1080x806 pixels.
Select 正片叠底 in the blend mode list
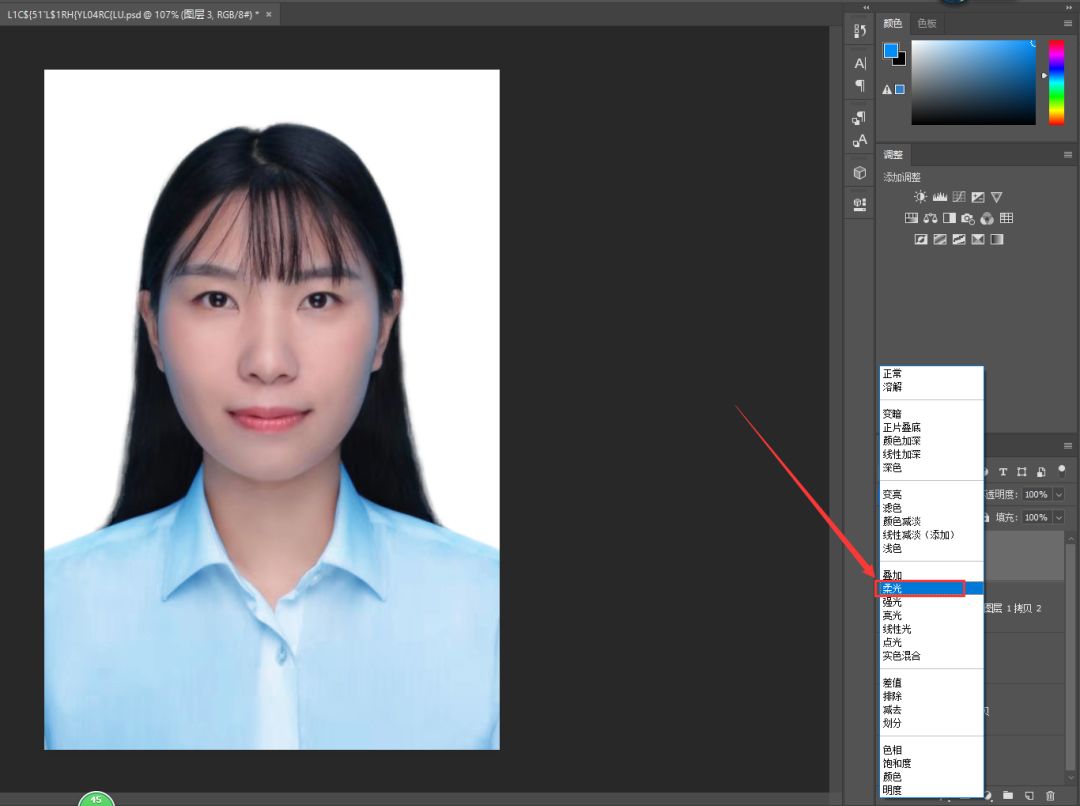point(901,427)
